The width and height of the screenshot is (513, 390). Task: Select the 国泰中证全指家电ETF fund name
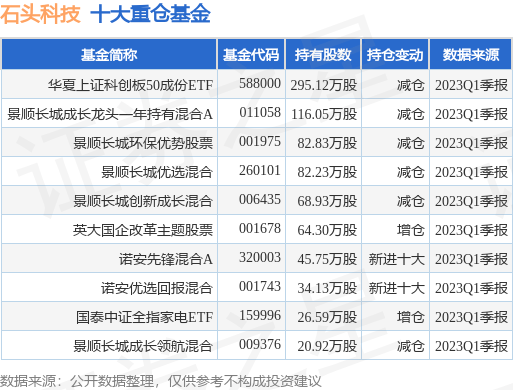coord(144,317)
